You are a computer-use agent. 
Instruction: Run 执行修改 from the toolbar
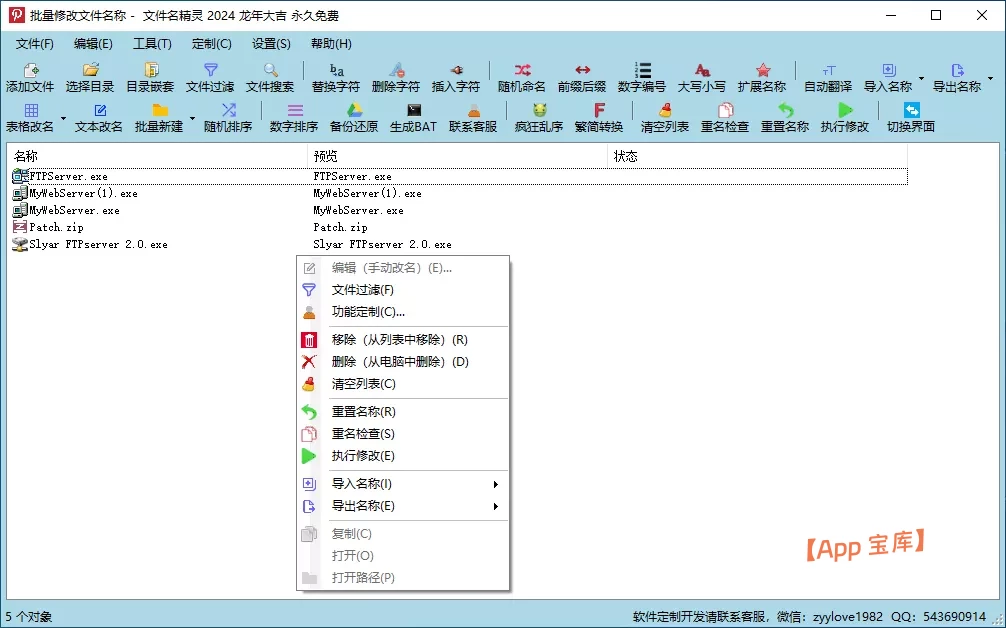point(845,118)
